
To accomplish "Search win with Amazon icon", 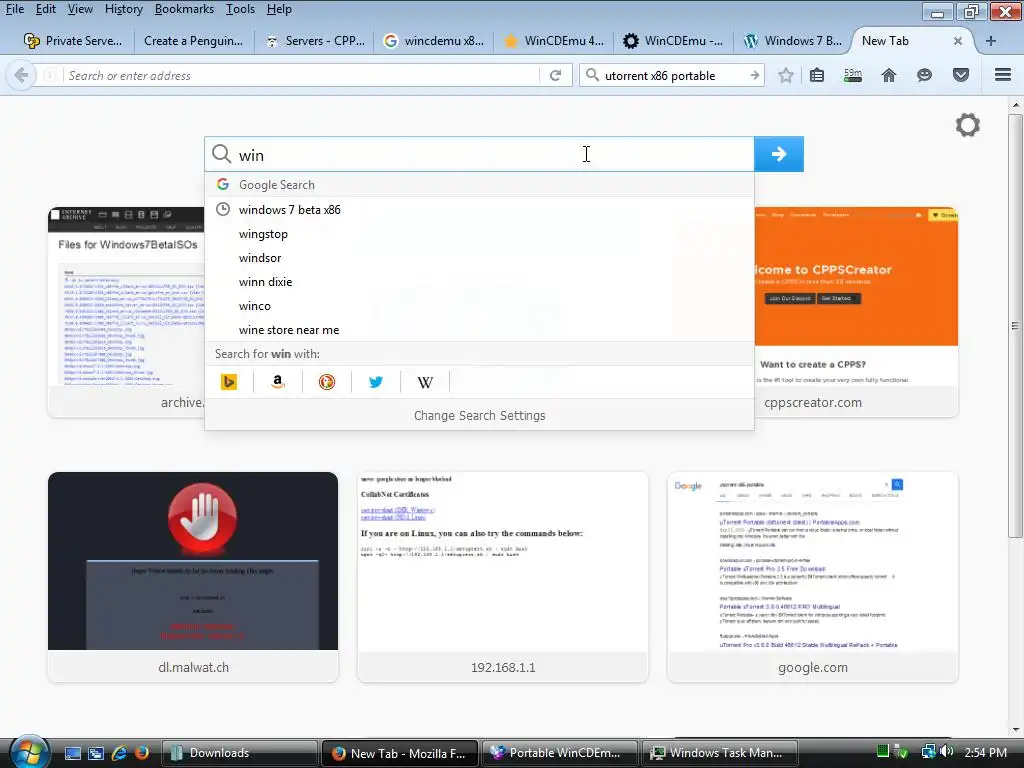I will [278, 382].
